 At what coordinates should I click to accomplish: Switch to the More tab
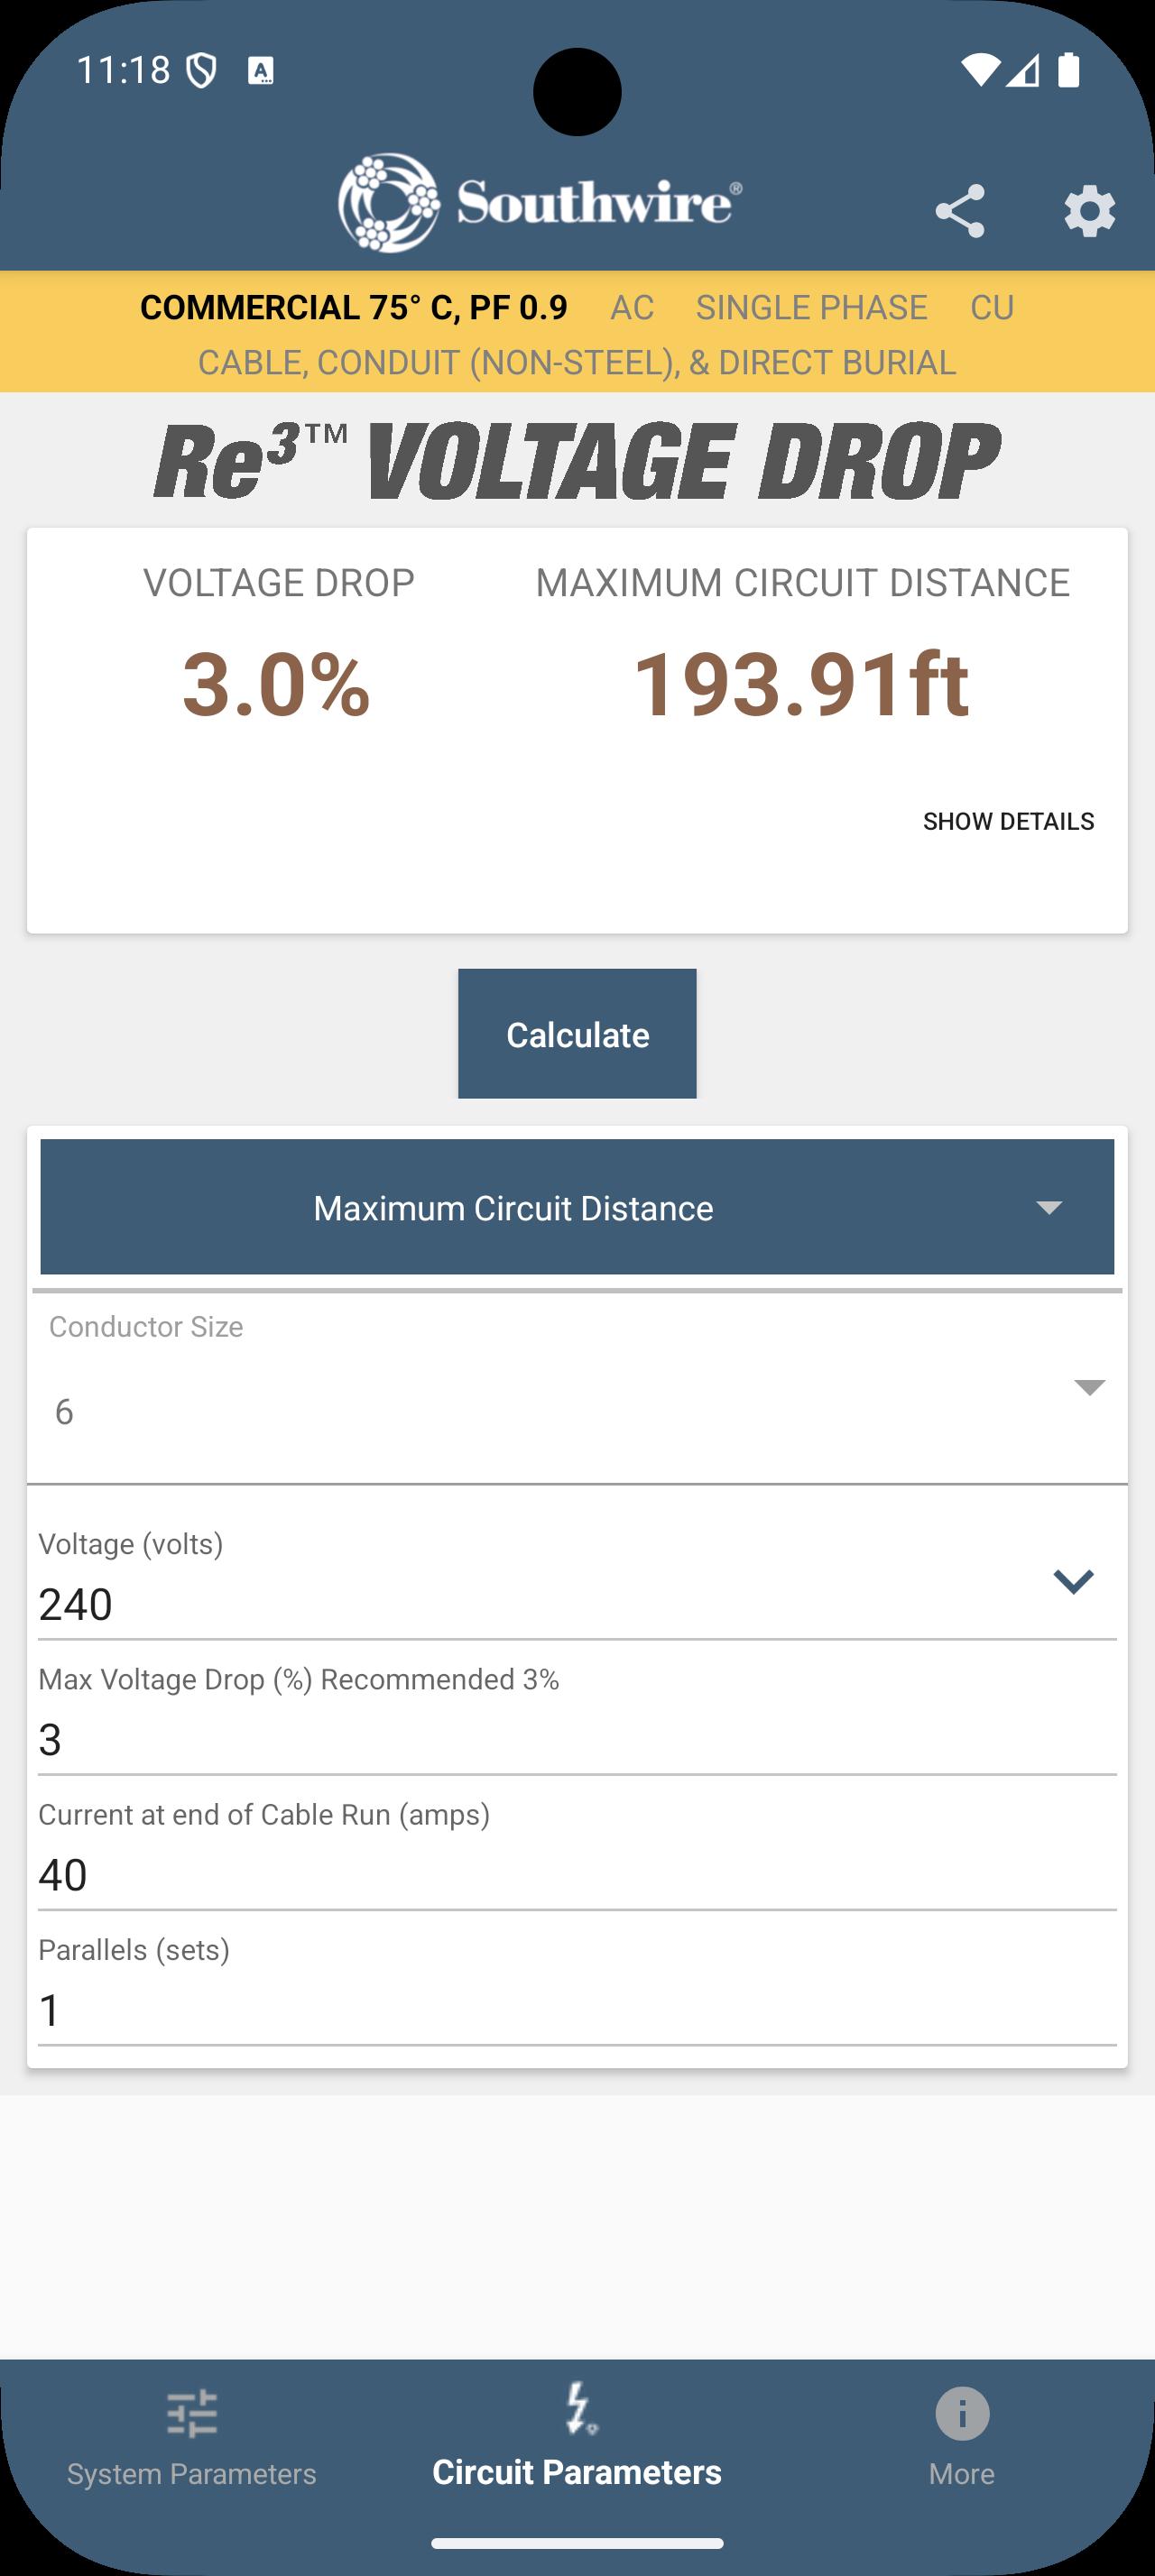pos(962,2474)
